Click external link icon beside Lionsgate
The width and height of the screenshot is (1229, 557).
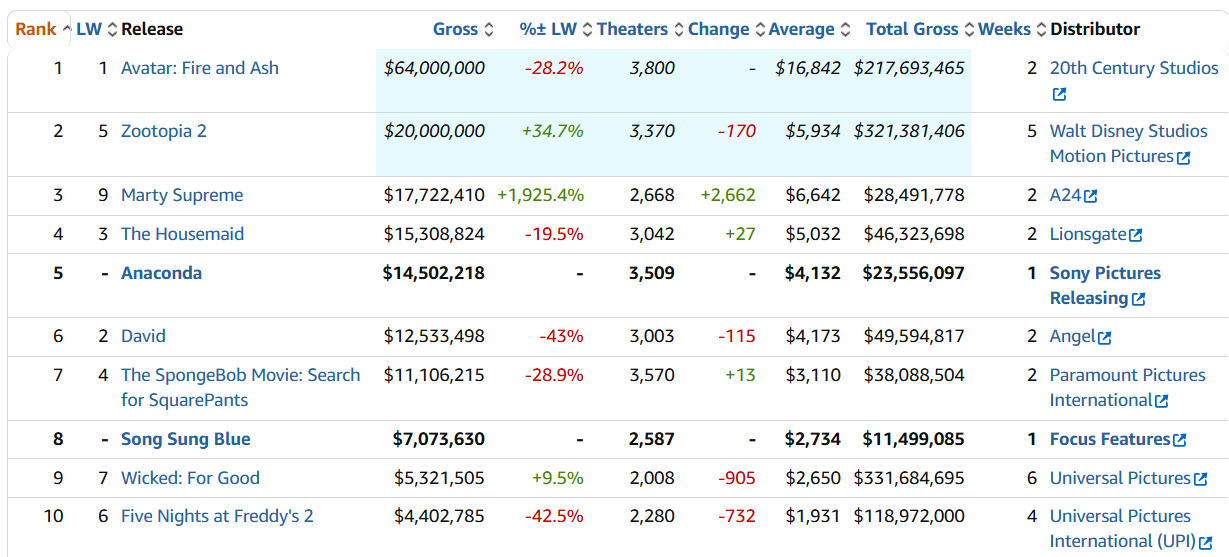click(x=1136, y=236)
